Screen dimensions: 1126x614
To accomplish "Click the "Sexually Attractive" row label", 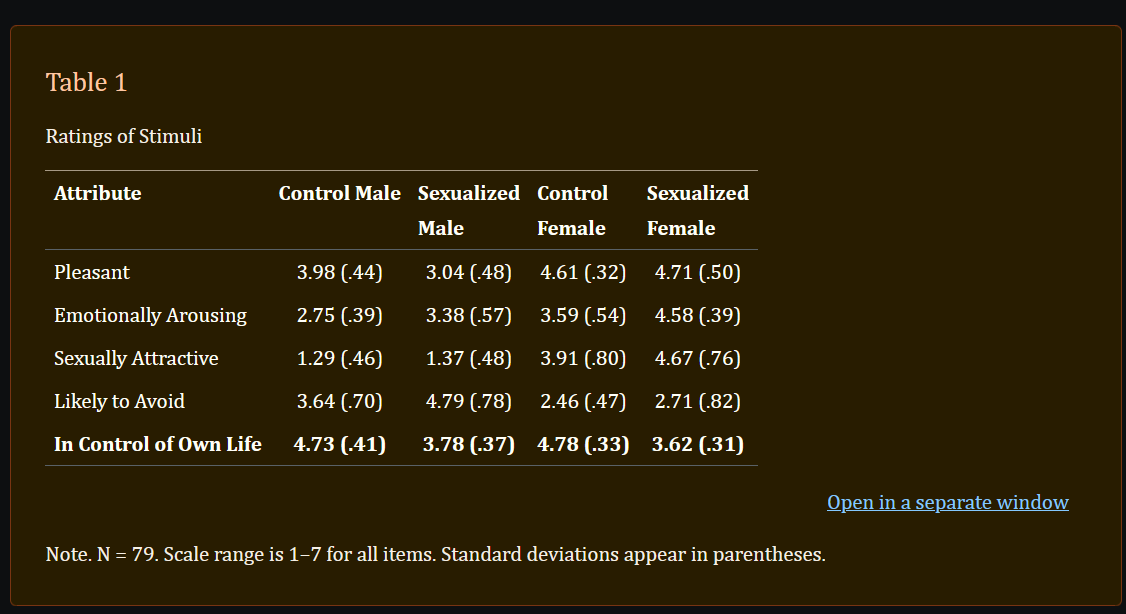I will tap(136, 358).
